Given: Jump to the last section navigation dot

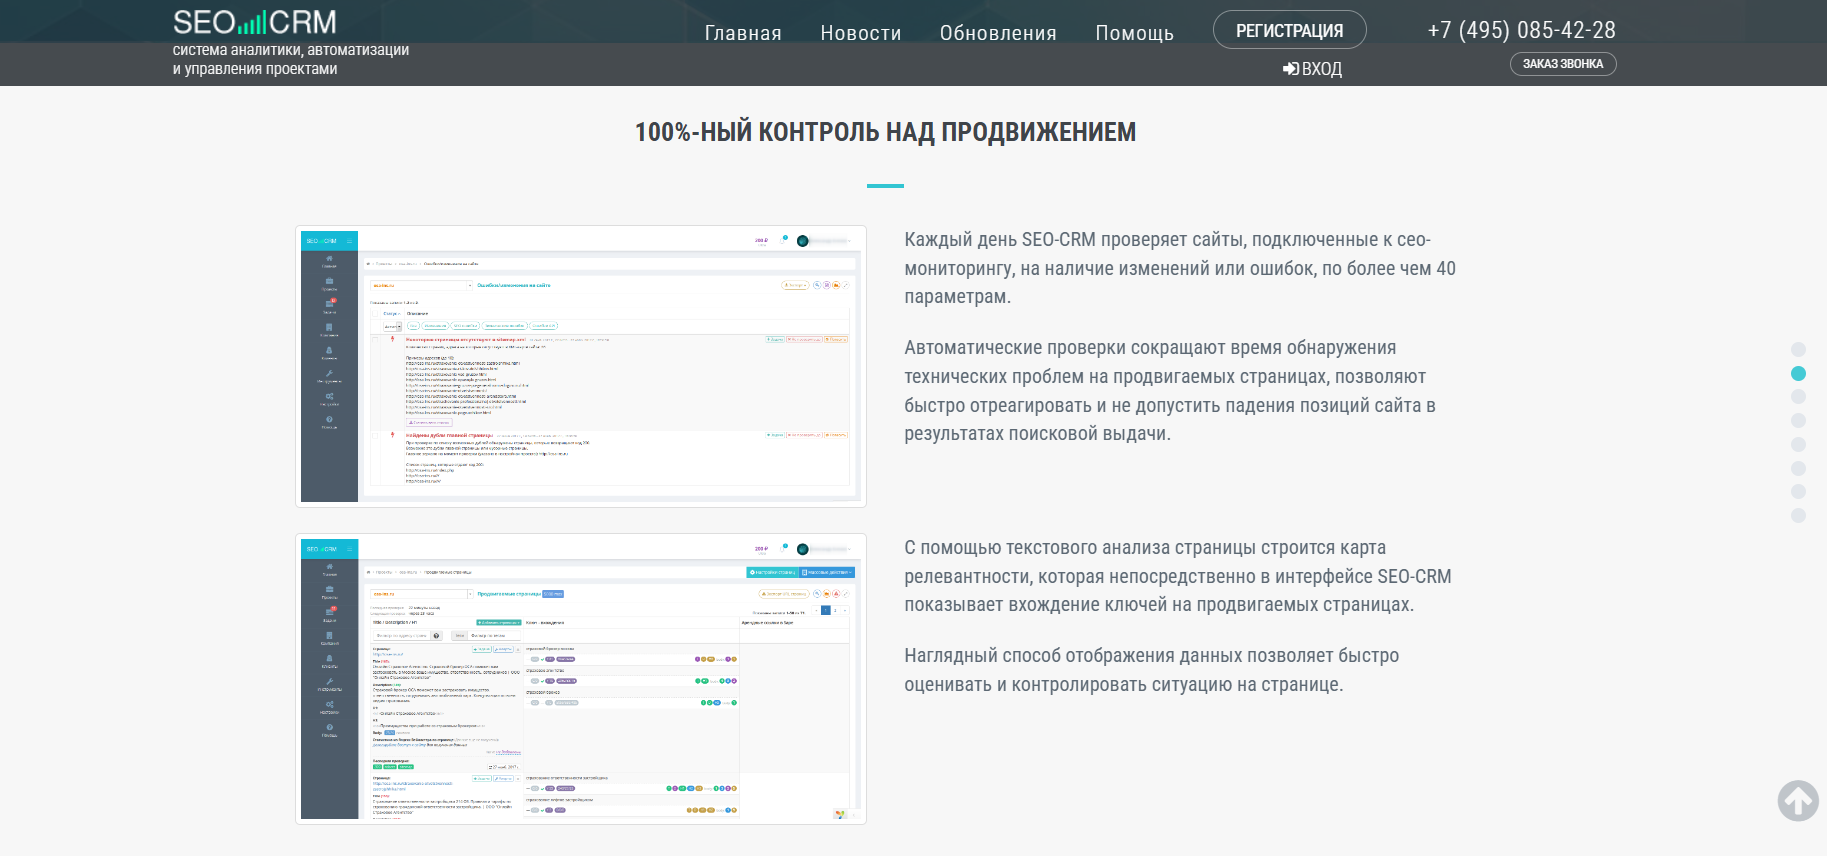Looking at the screenshot, I should click(1798, 516).
